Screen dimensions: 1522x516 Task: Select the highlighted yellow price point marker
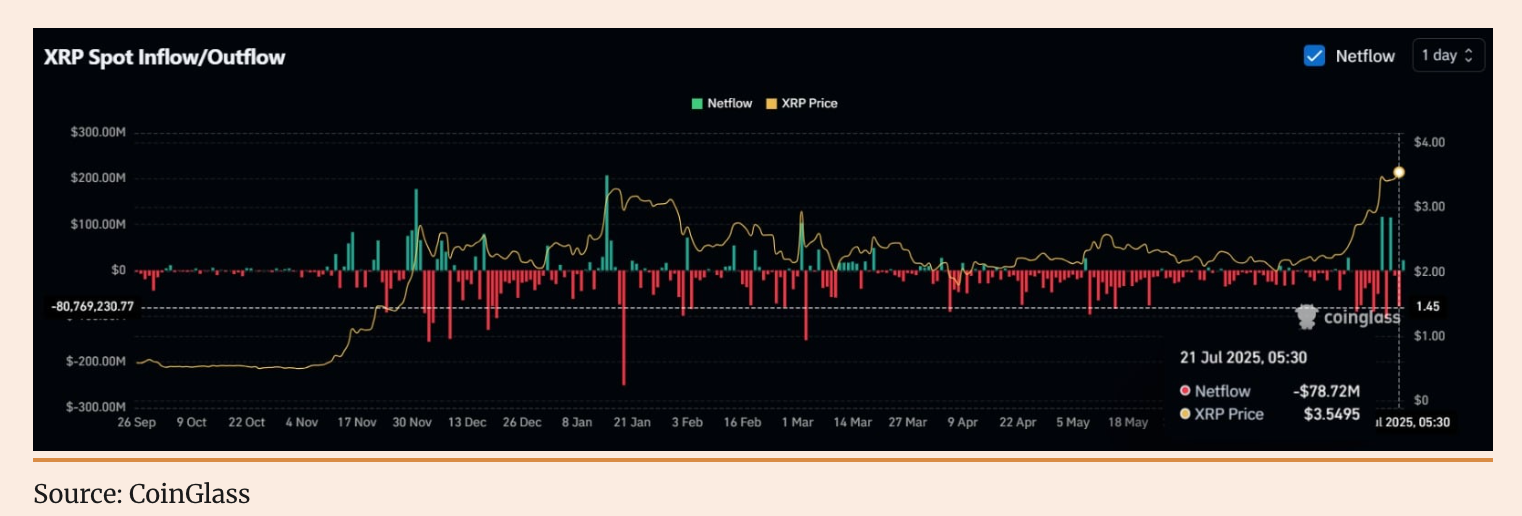[1399, 172]
